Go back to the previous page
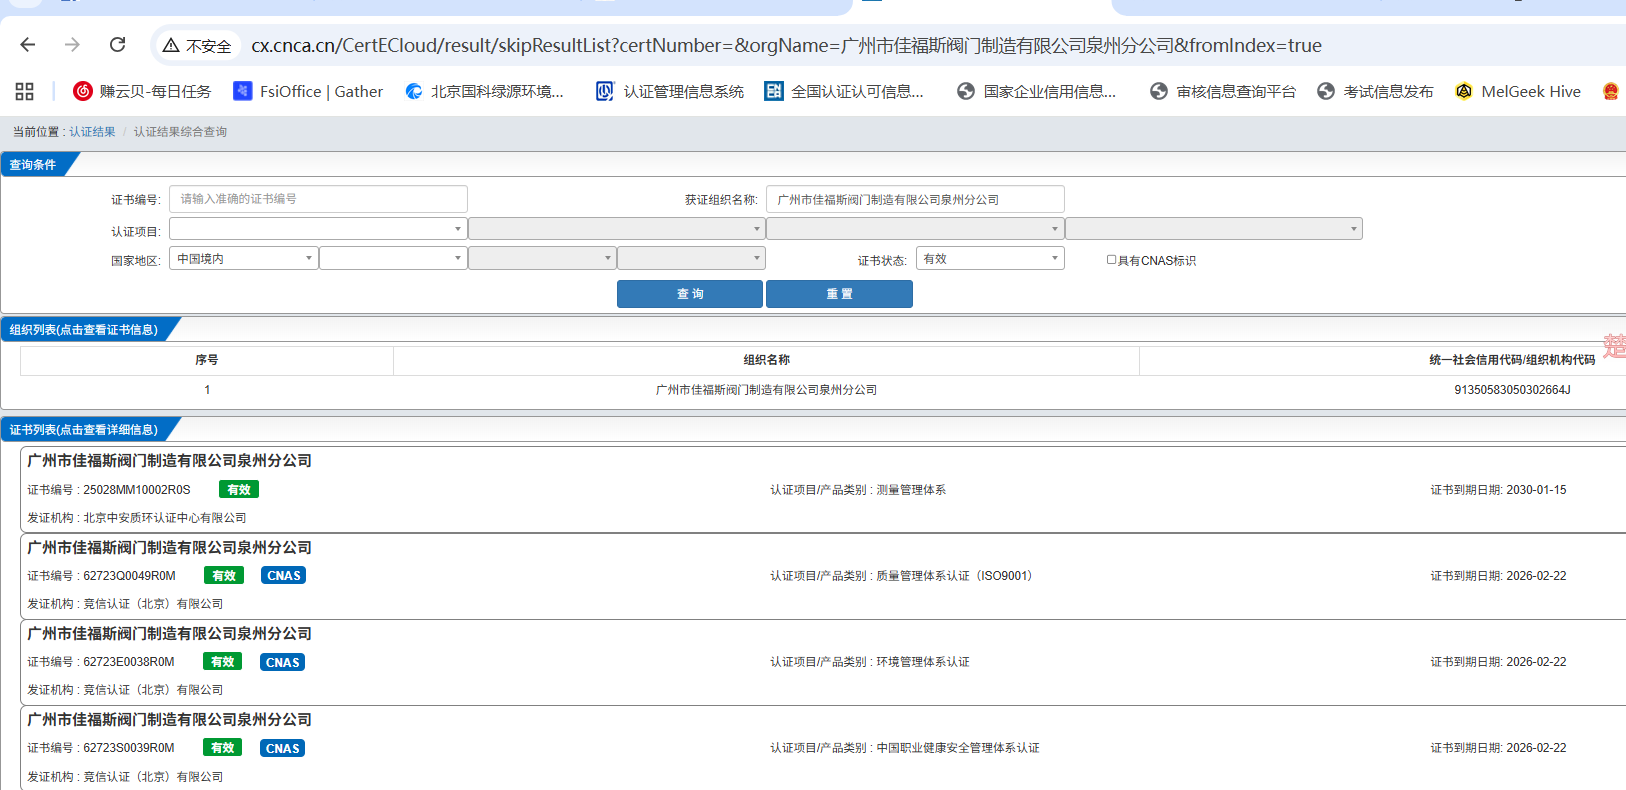The height and width of the screenshot is (790, 1626). coord(28,45)
